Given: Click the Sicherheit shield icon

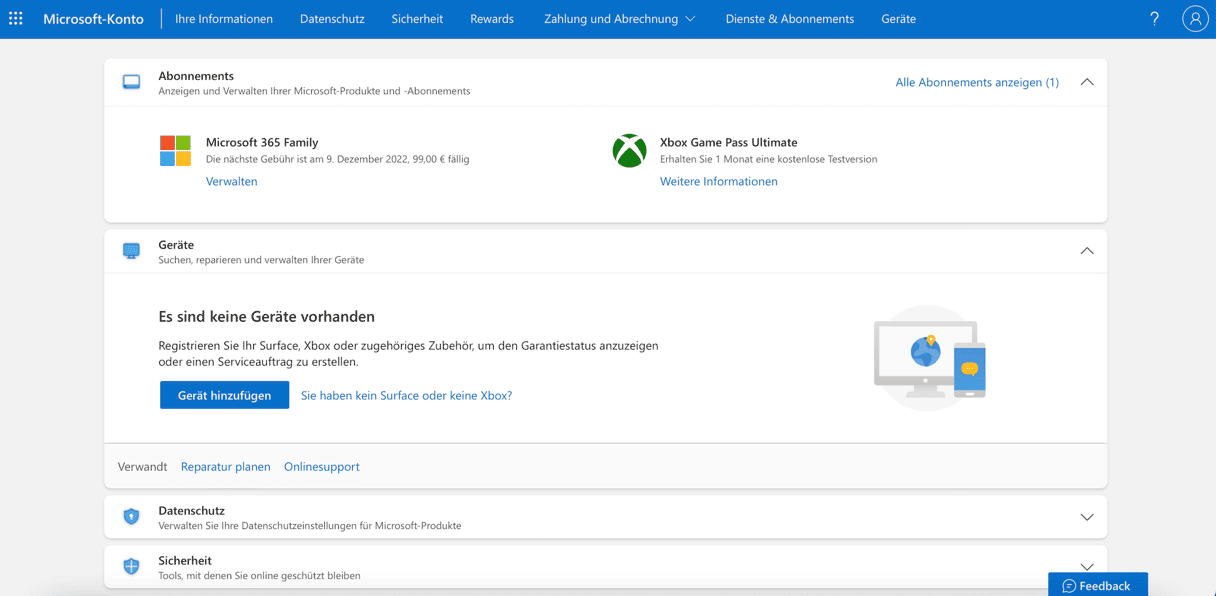Looking at the screenshot, I should pos(131,567).
